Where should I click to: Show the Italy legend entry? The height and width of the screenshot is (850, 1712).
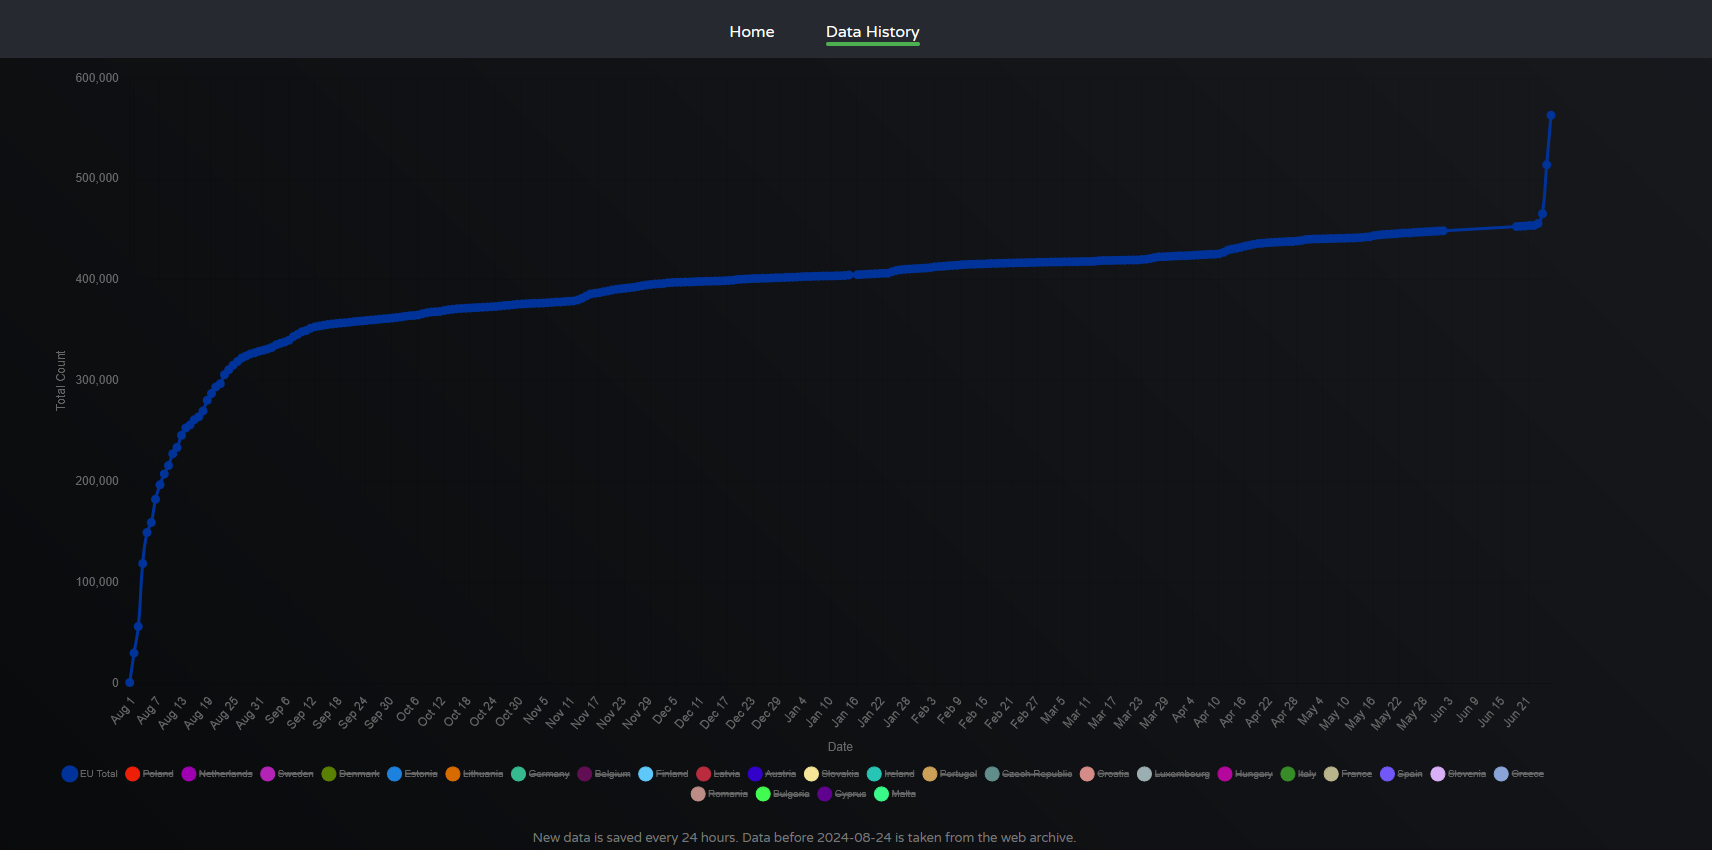[x=1298, y=774]
